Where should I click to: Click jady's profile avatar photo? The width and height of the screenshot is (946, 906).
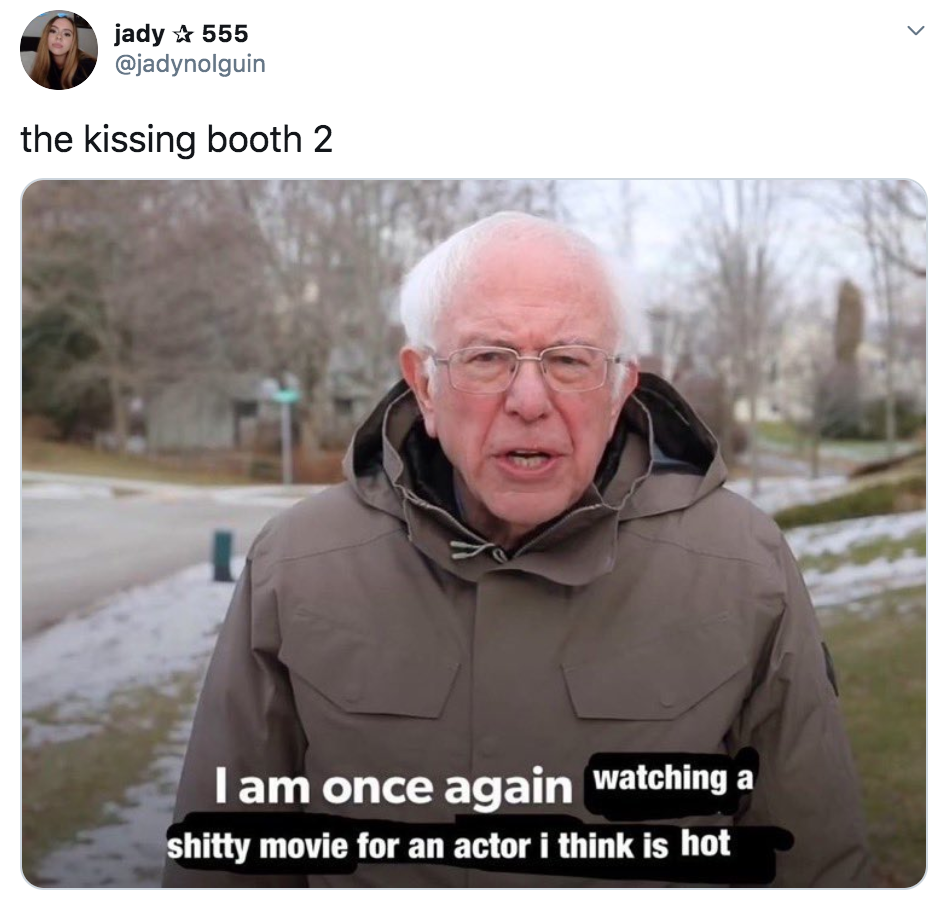pyautogui.click(x=59, y=51)
